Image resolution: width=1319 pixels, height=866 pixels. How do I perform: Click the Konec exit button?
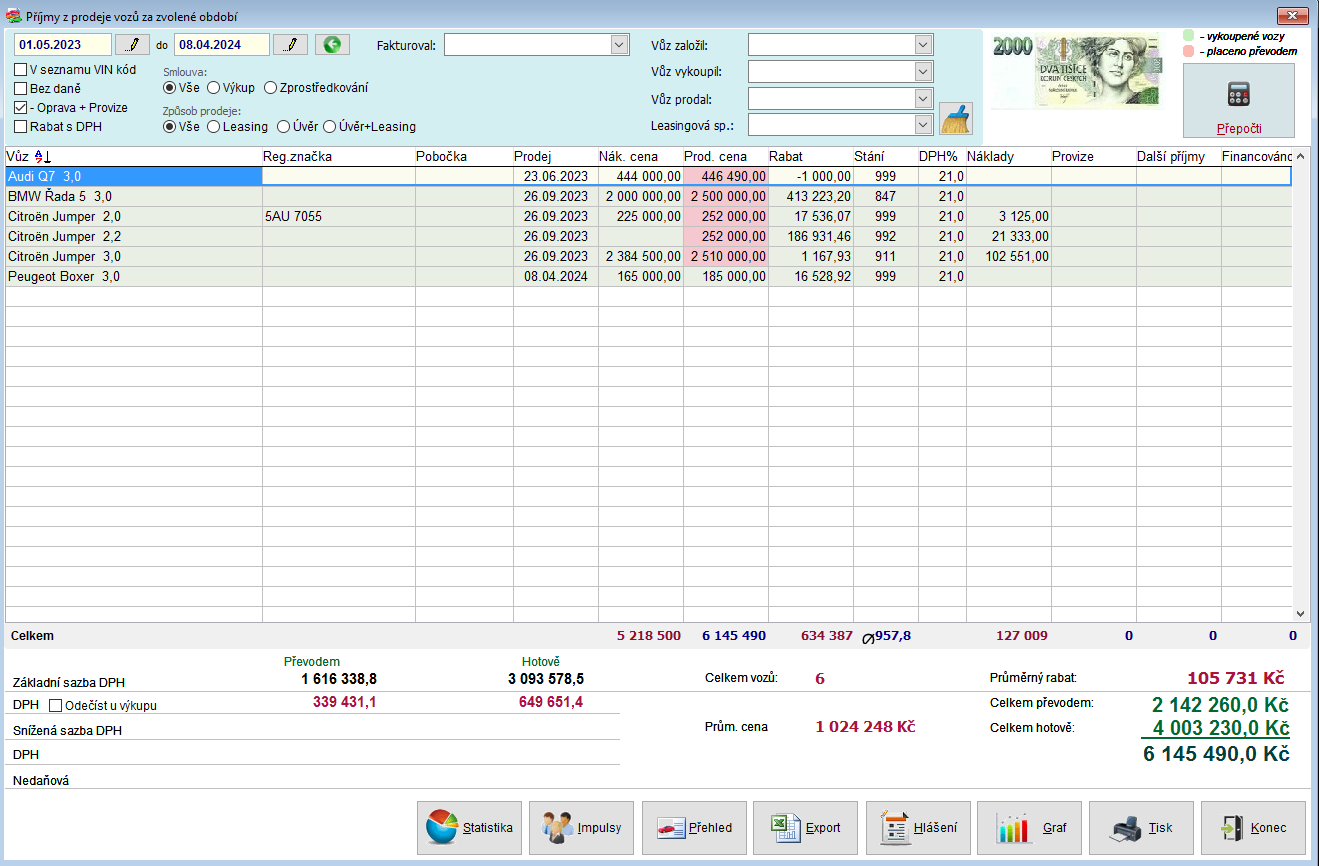(1253, 828)
